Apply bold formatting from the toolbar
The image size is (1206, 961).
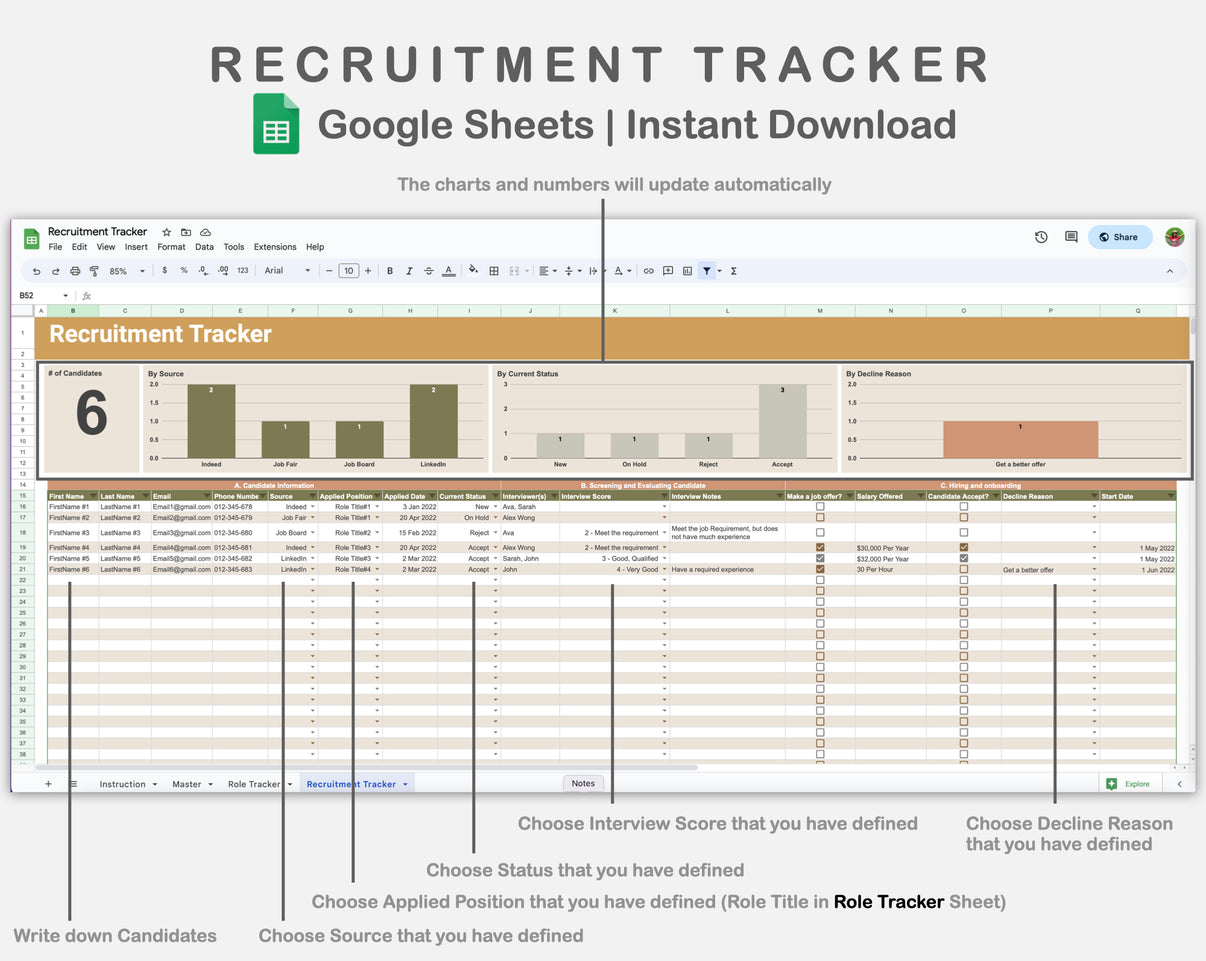coord(389,270)
